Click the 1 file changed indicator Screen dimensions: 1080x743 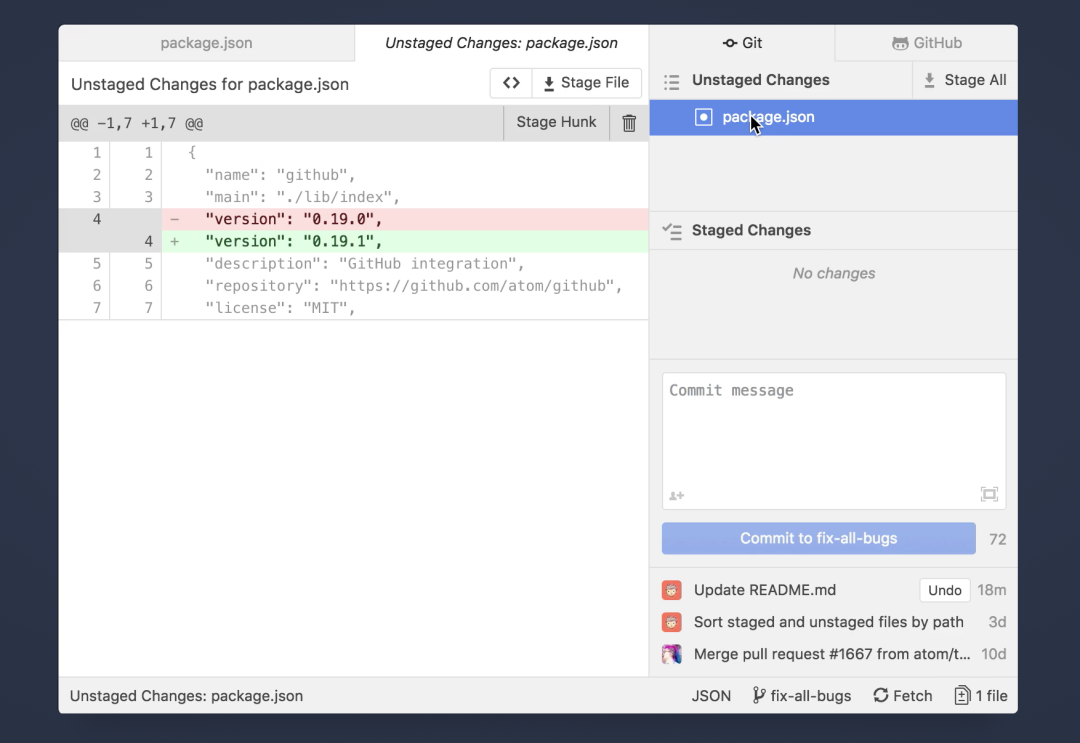pyautogui.click(x=981, y=695)
